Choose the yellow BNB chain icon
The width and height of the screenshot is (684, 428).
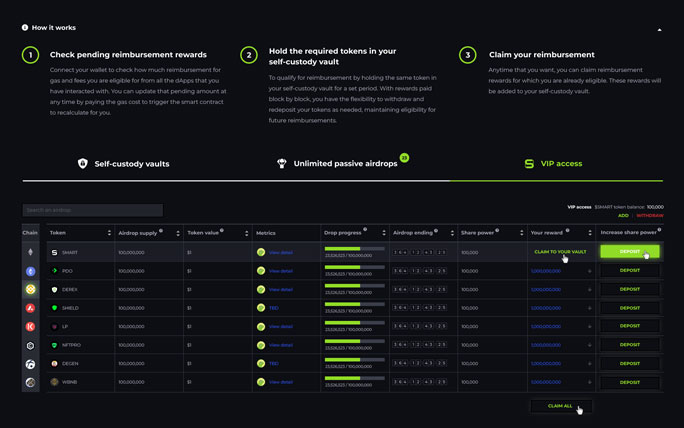coord(30,289)
